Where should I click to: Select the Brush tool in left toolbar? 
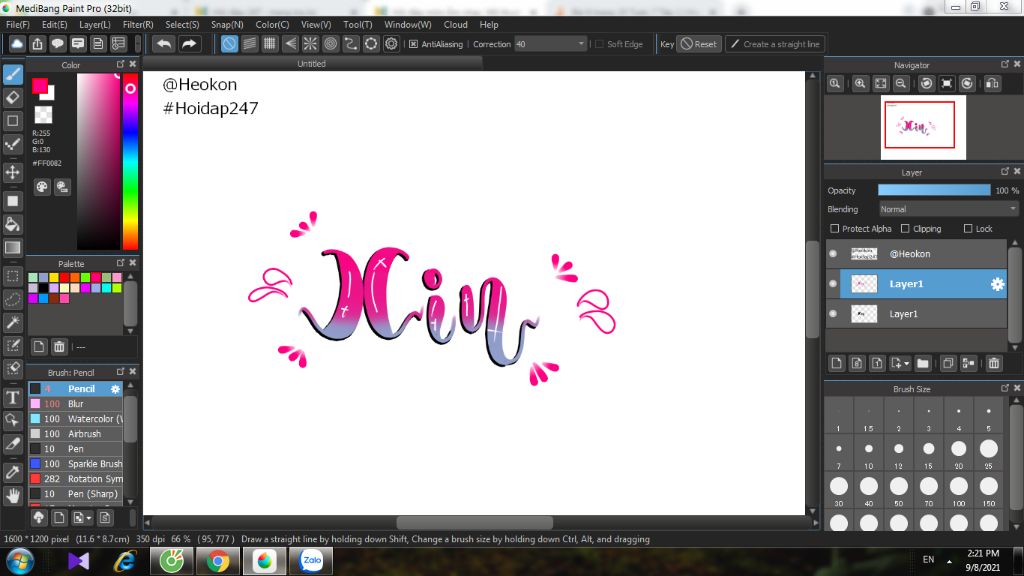click(12, 74)
